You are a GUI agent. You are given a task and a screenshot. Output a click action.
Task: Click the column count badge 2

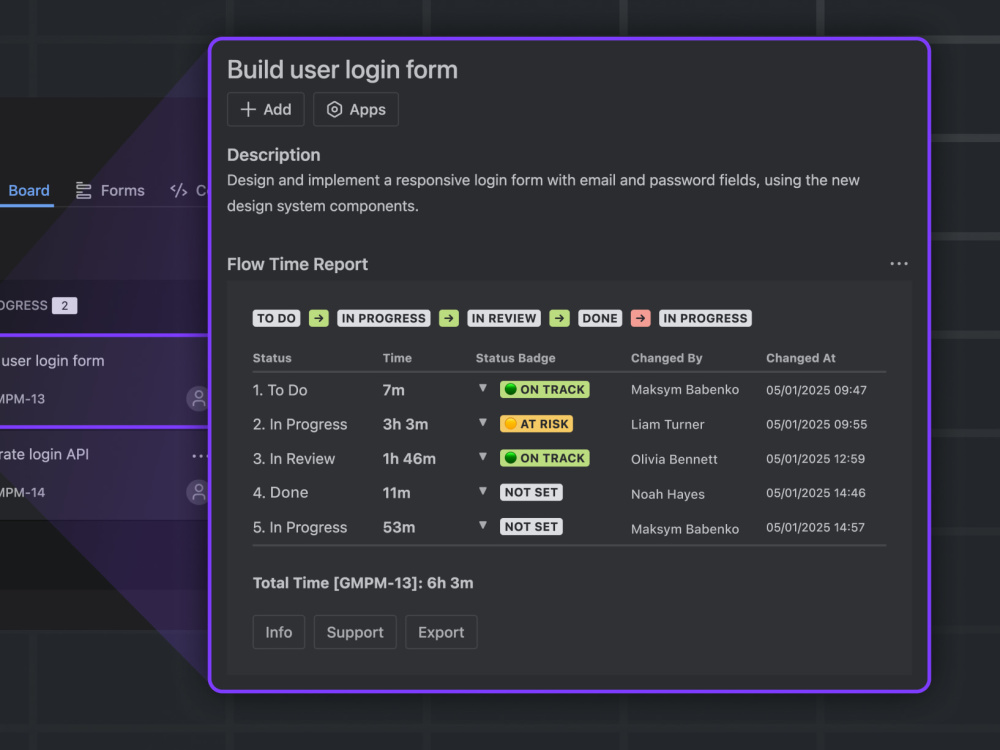[x=64, y=305]
